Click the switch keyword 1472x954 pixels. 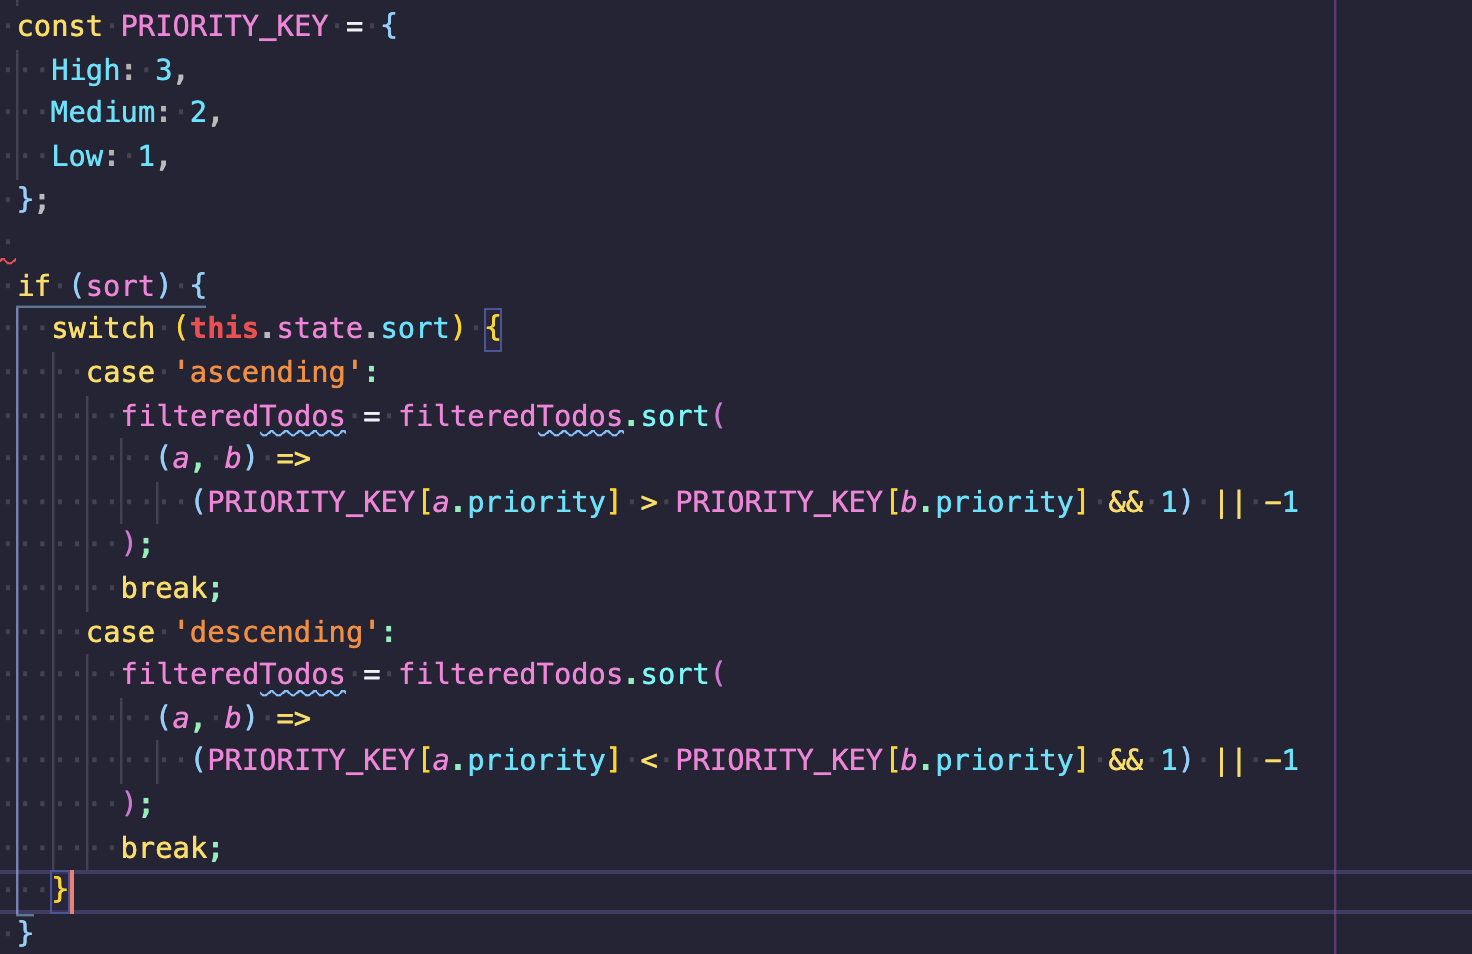point(103,328)
